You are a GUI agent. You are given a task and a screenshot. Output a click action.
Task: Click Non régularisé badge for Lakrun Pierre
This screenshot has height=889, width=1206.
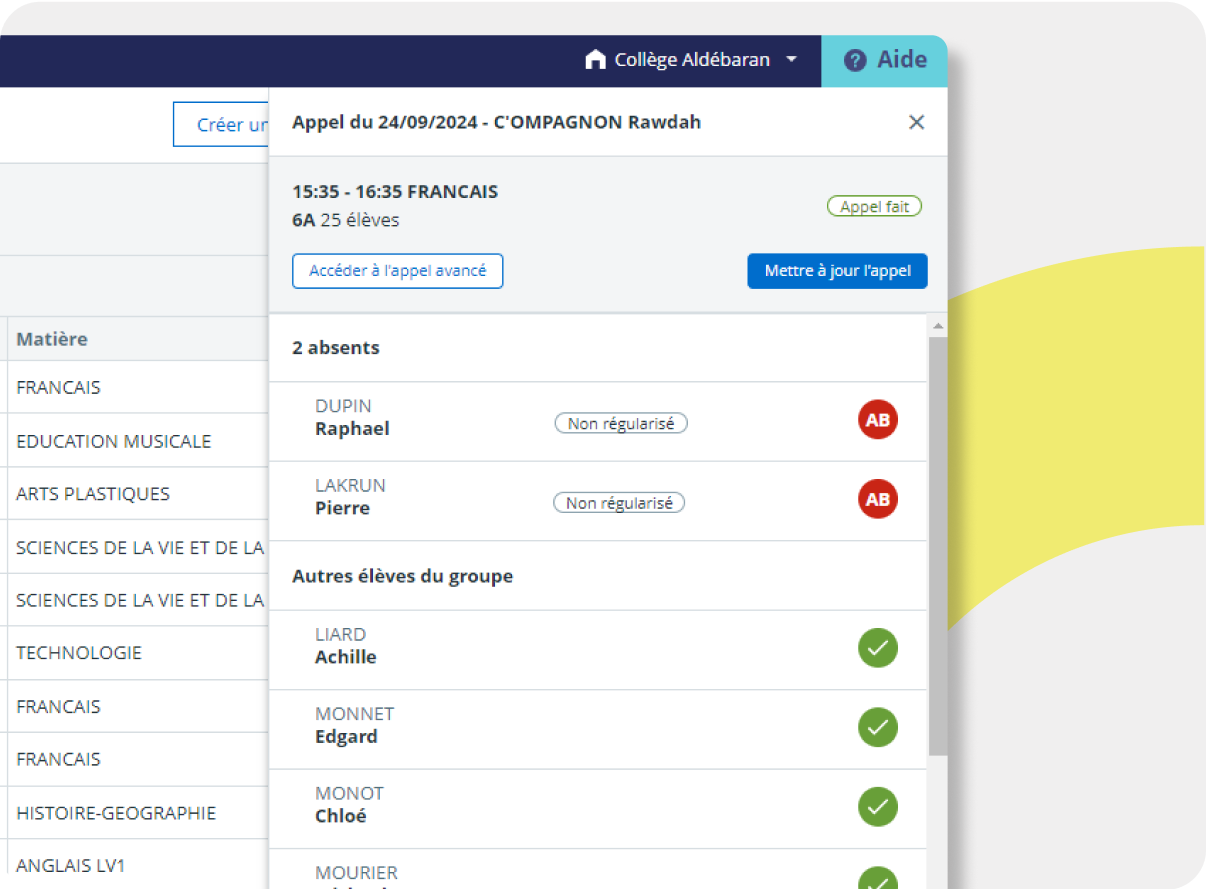click(619, 503)
